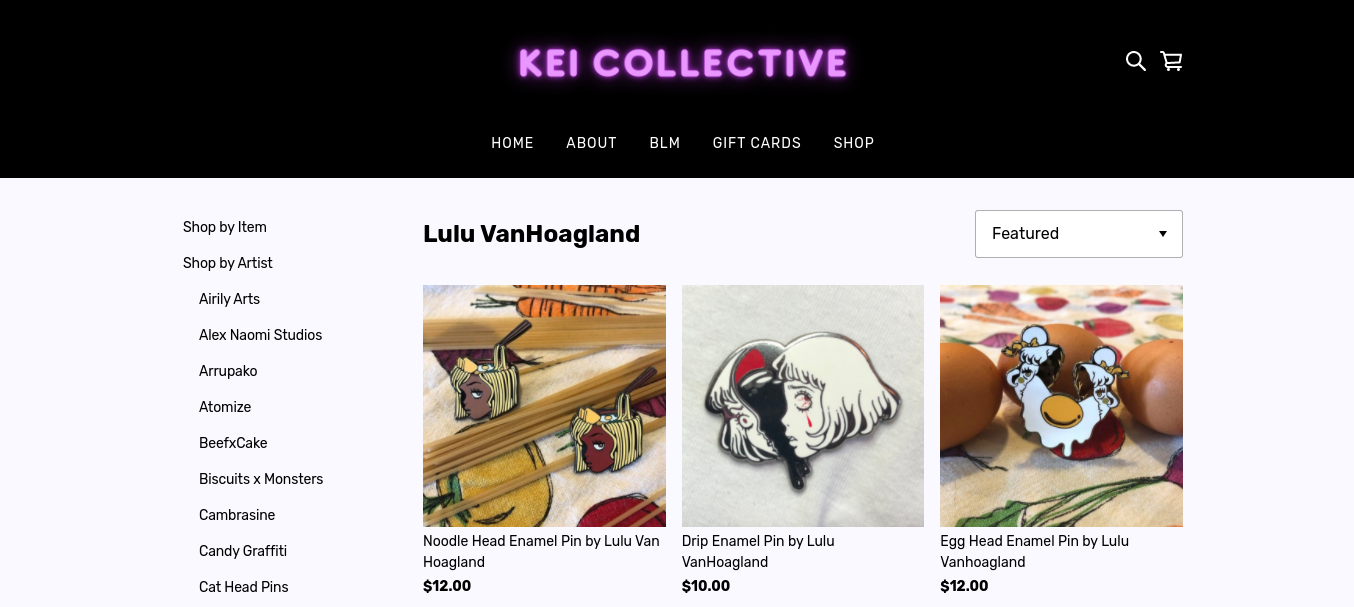
Task: Open Alex Naomi Studios collection
Action: pos(260,335)
